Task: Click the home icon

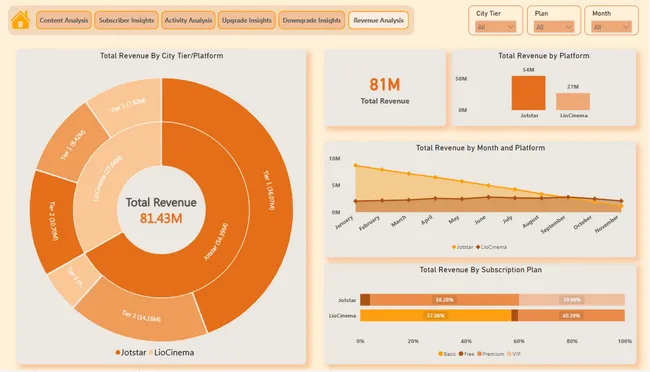Action: [20, 20]
